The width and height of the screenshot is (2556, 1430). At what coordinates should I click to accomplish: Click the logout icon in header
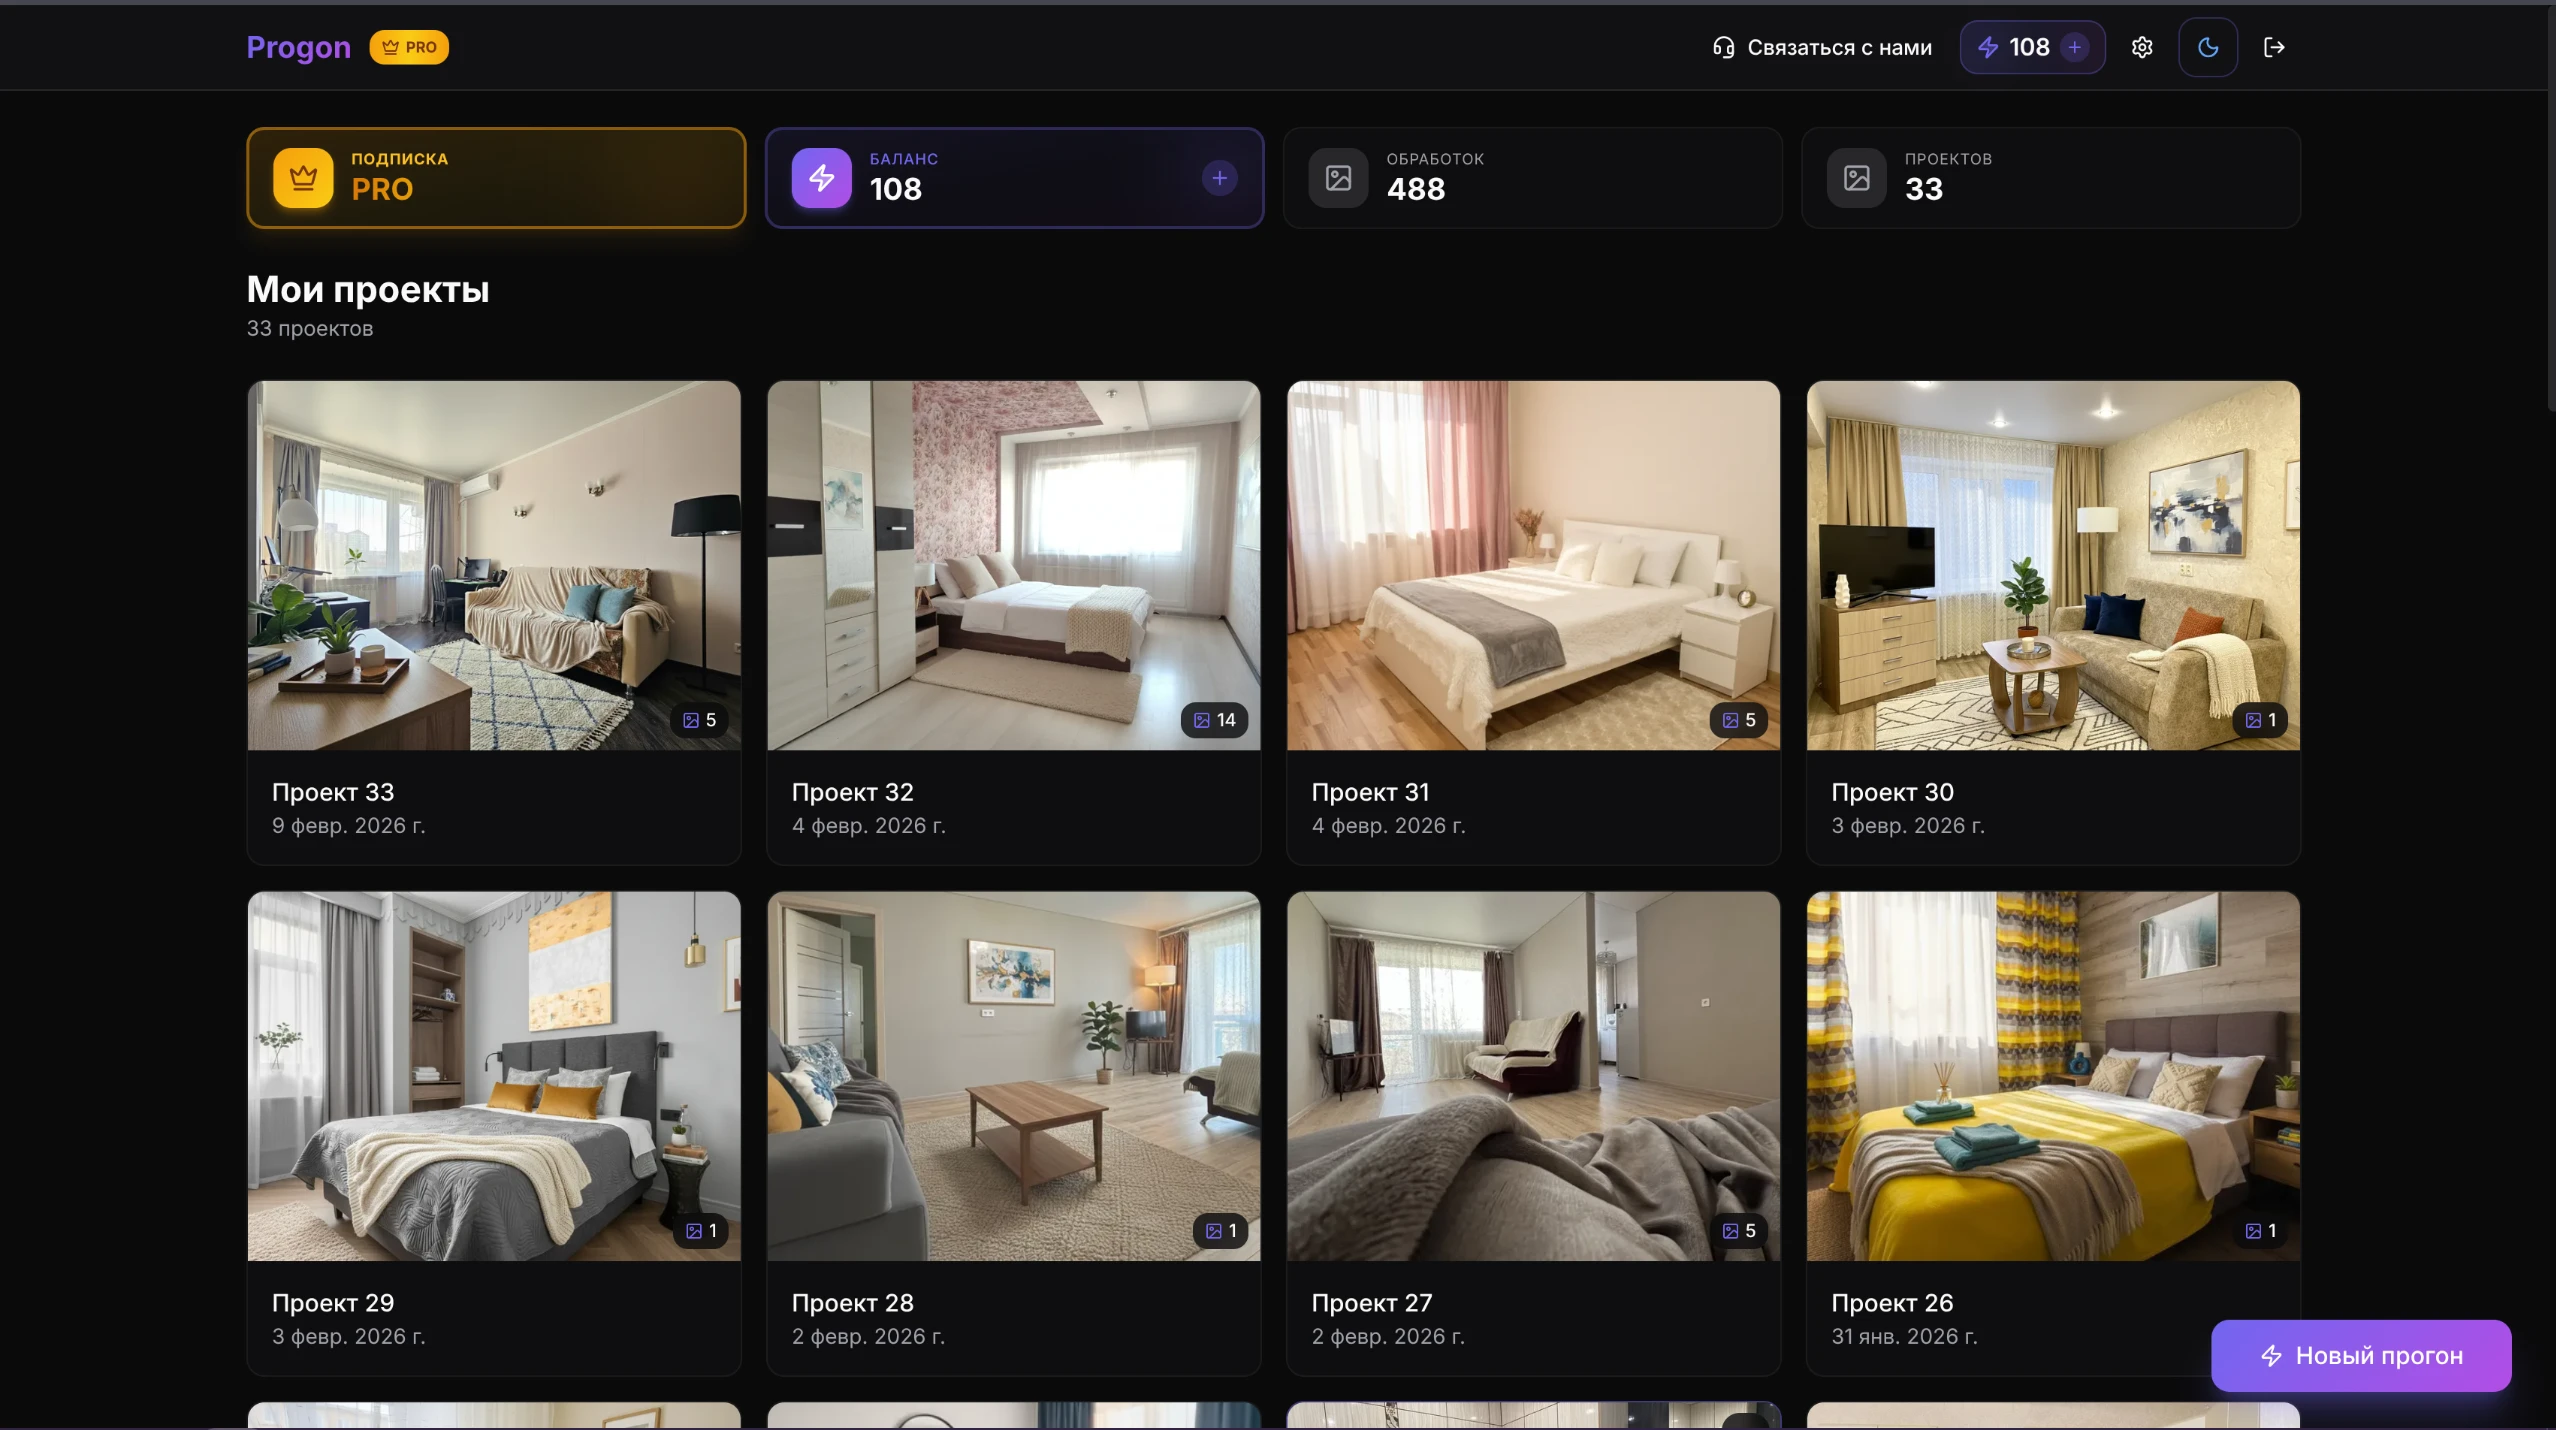point(2274,47)
